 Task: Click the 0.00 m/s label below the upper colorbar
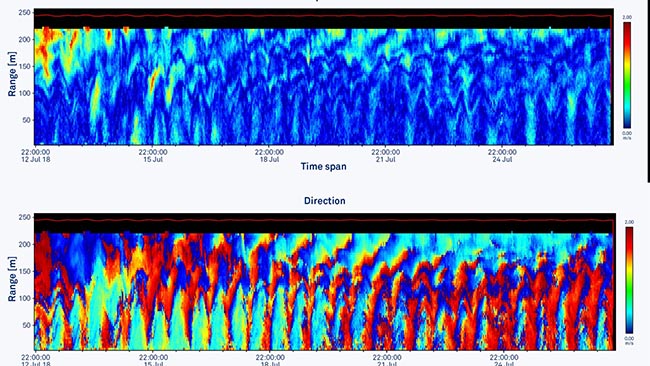(x=627, y=135)
